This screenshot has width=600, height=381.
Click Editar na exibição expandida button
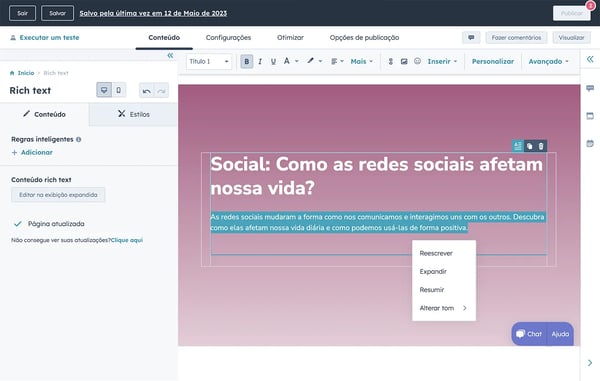click(58, 195)
